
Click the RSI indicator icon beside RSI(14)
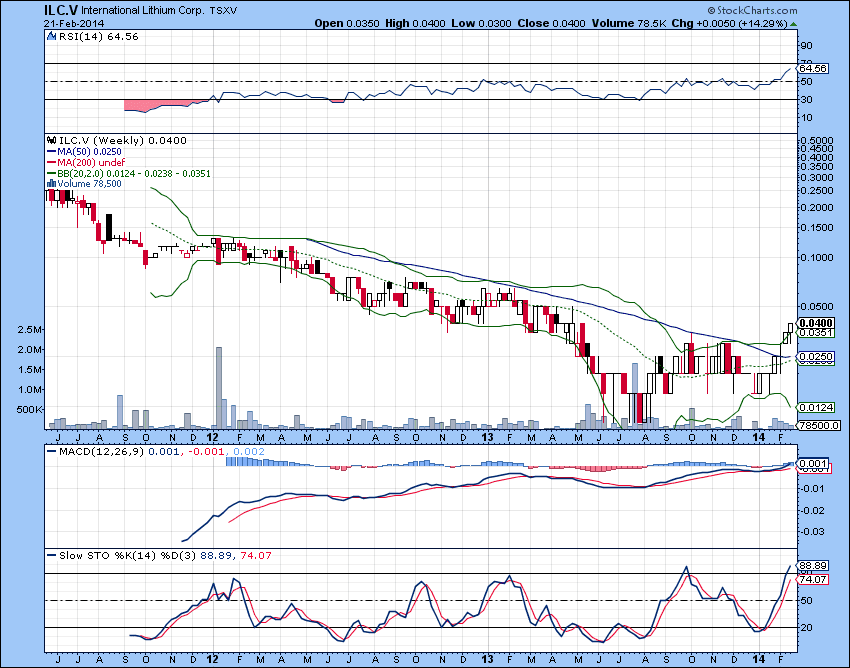(51, 36)
